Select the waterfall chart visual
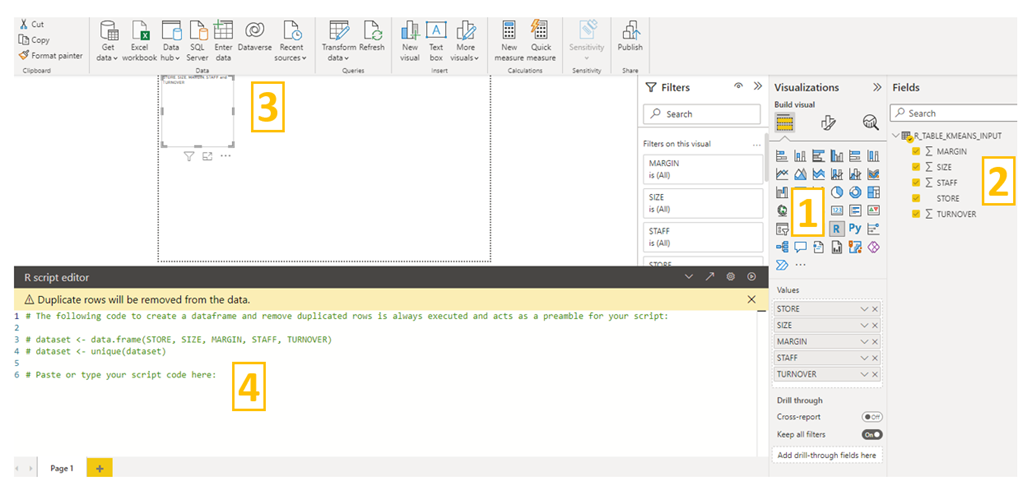The image size is (1023, 495). tap(782, 192)
